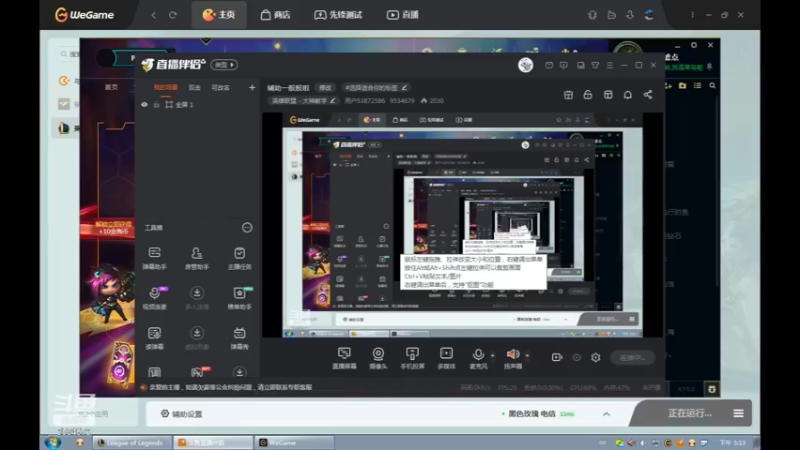Switch to the WeGame taskbar item

(293, 442)
